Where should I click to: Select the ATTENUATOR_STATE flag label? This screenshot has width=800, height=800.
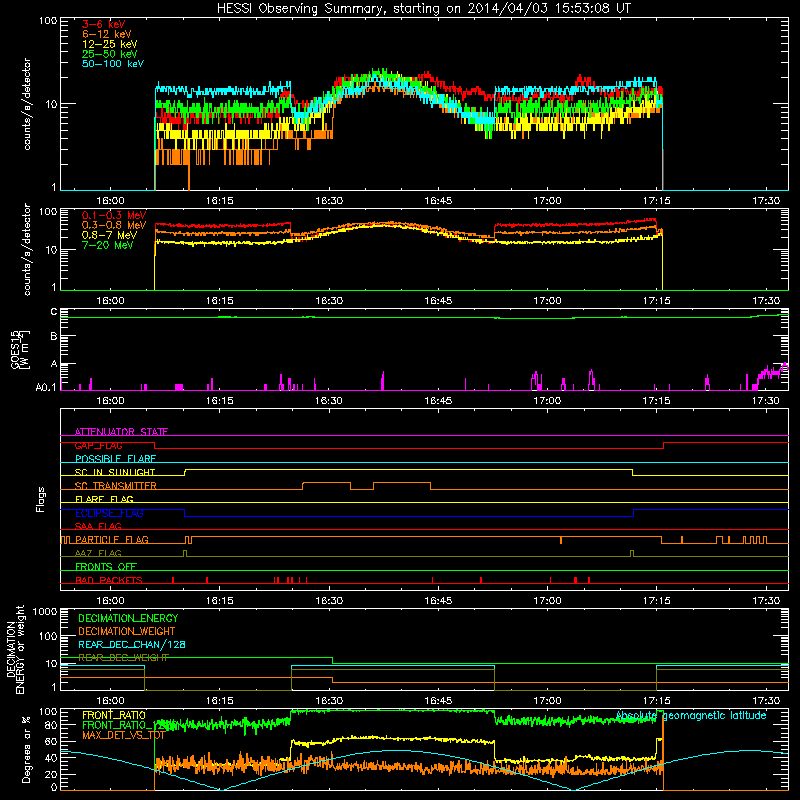coord(121,432)
